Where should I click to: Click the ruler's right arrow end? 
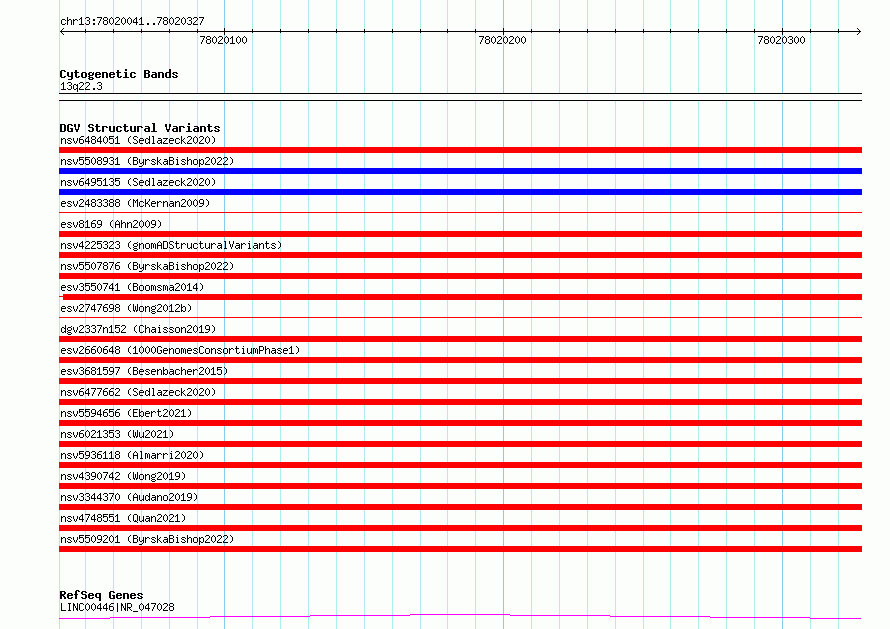point(858,31)
